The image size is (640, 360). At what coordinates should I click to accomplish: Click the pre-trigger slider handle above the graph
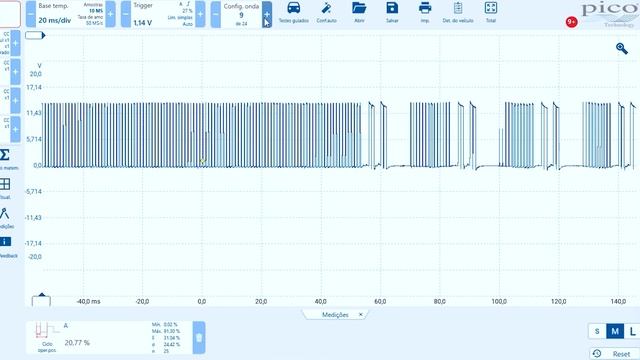point(35,36)
